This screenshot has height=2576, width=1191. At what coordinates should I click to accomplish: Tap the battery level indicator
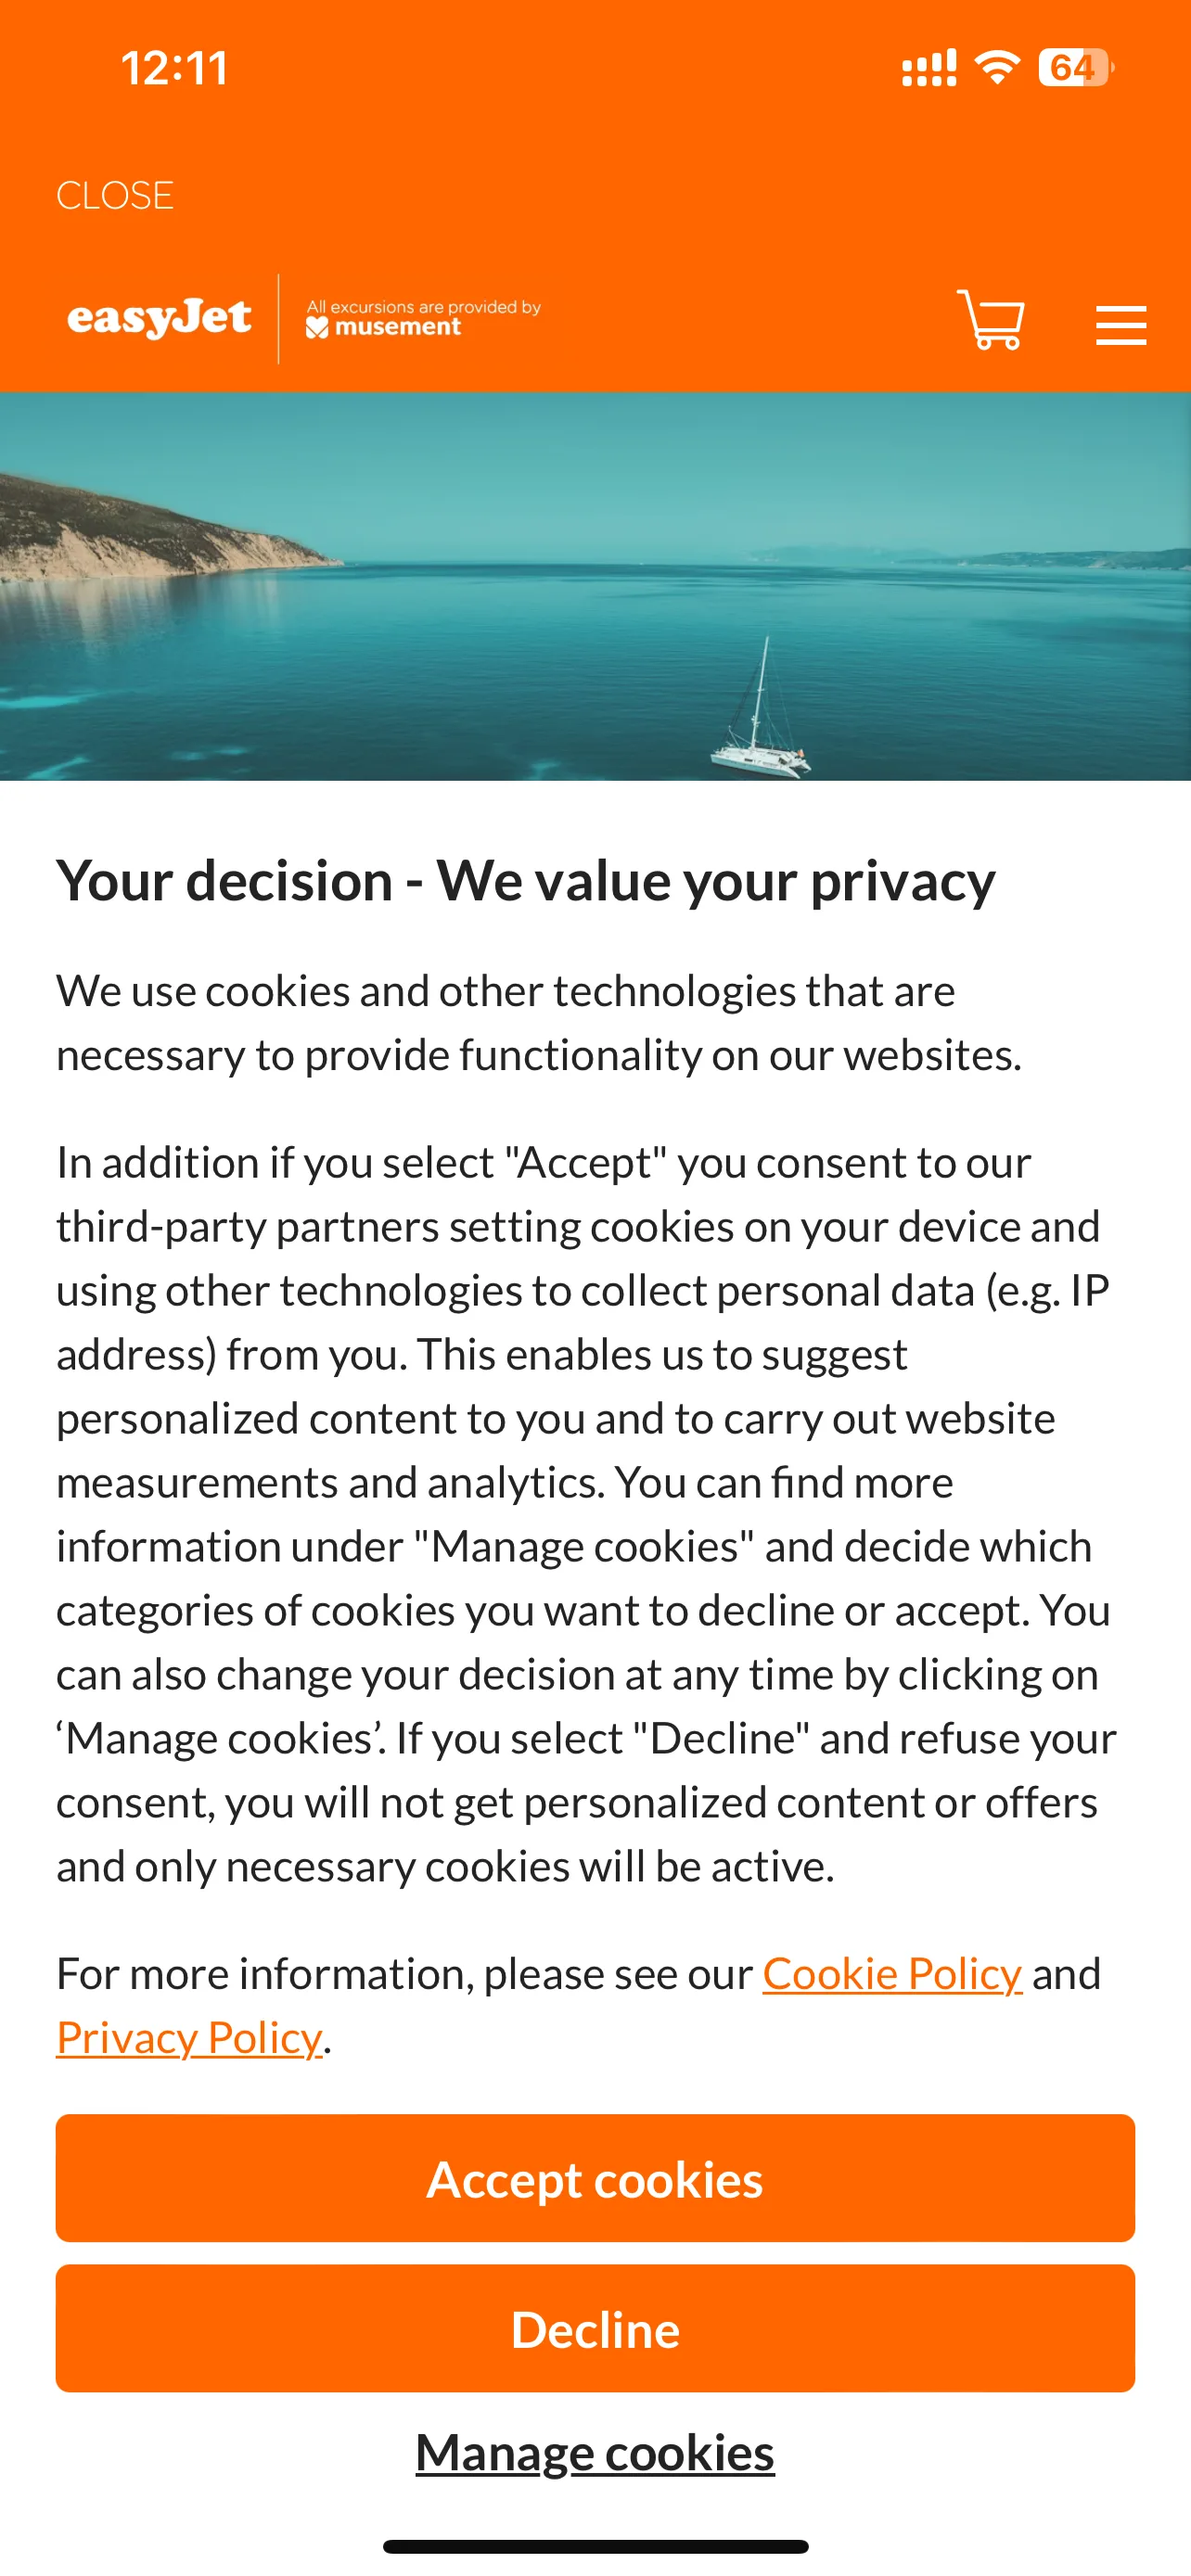(1075, 67)
